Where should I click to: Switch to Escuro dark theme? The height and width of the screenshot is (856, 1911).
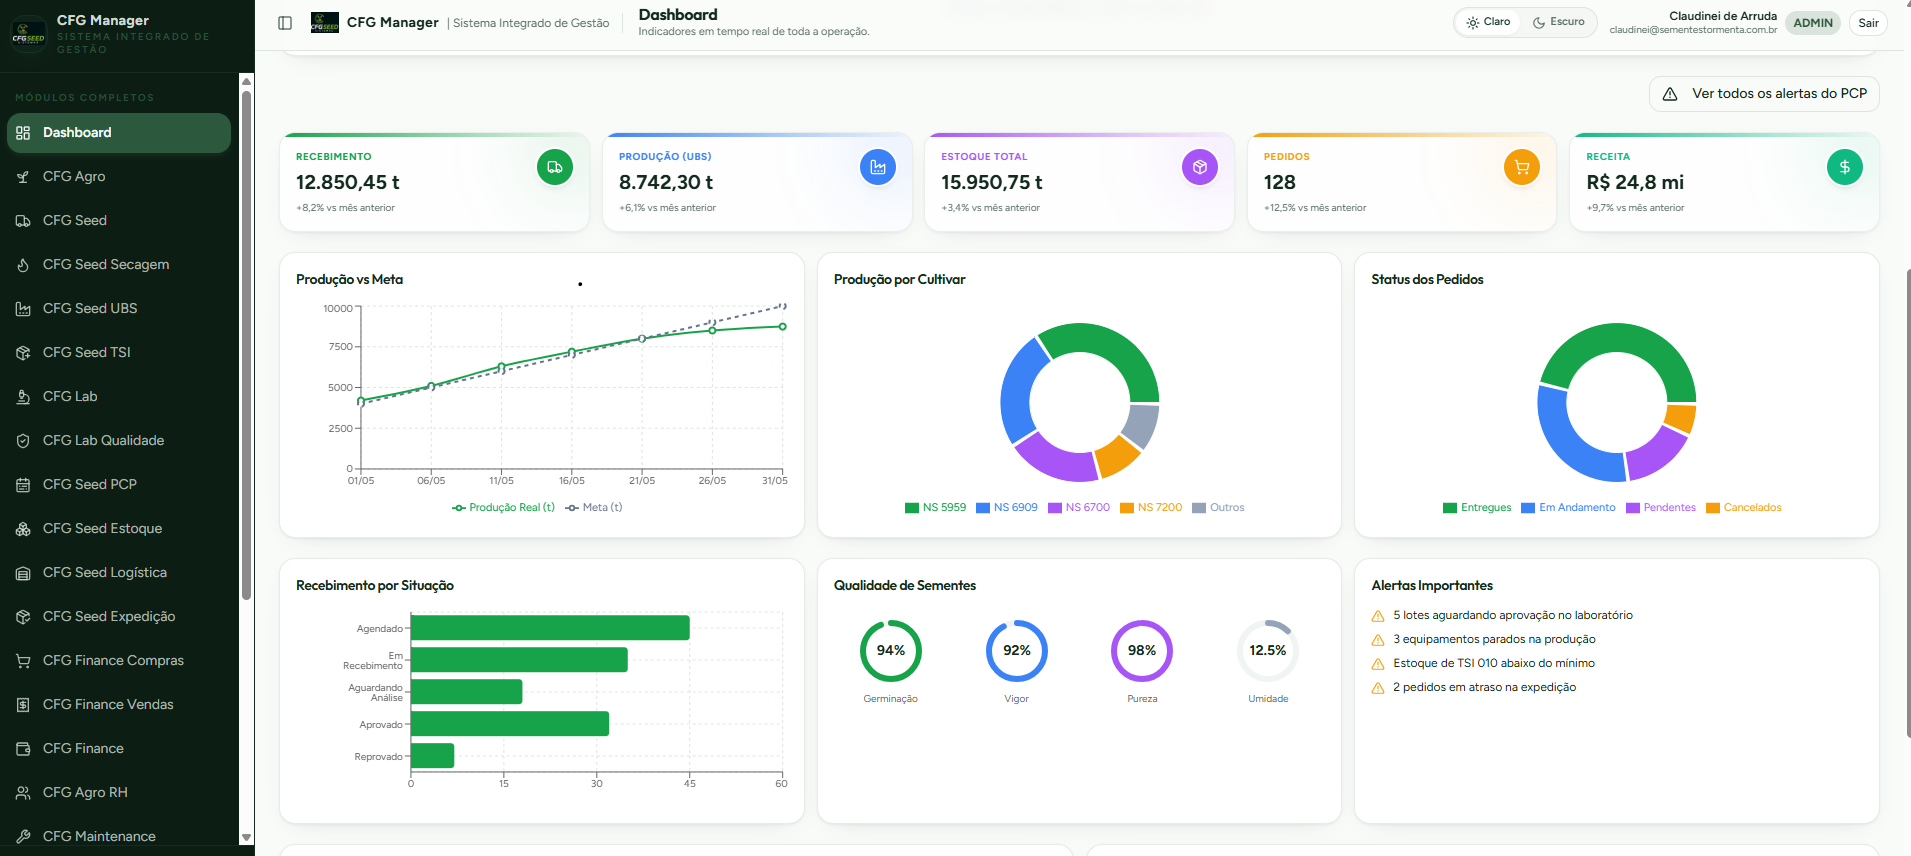pos(1558,22)
